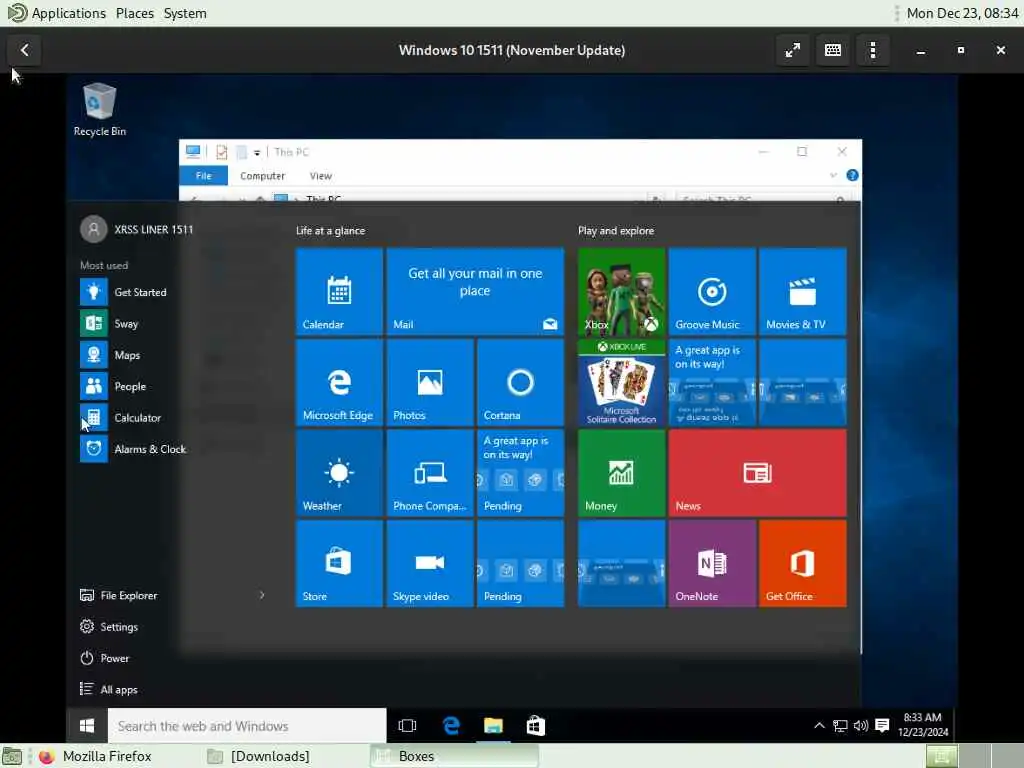Click the network icon in system tray
The height and width of the screenshot is (768, 1024).
pos(840,725)
